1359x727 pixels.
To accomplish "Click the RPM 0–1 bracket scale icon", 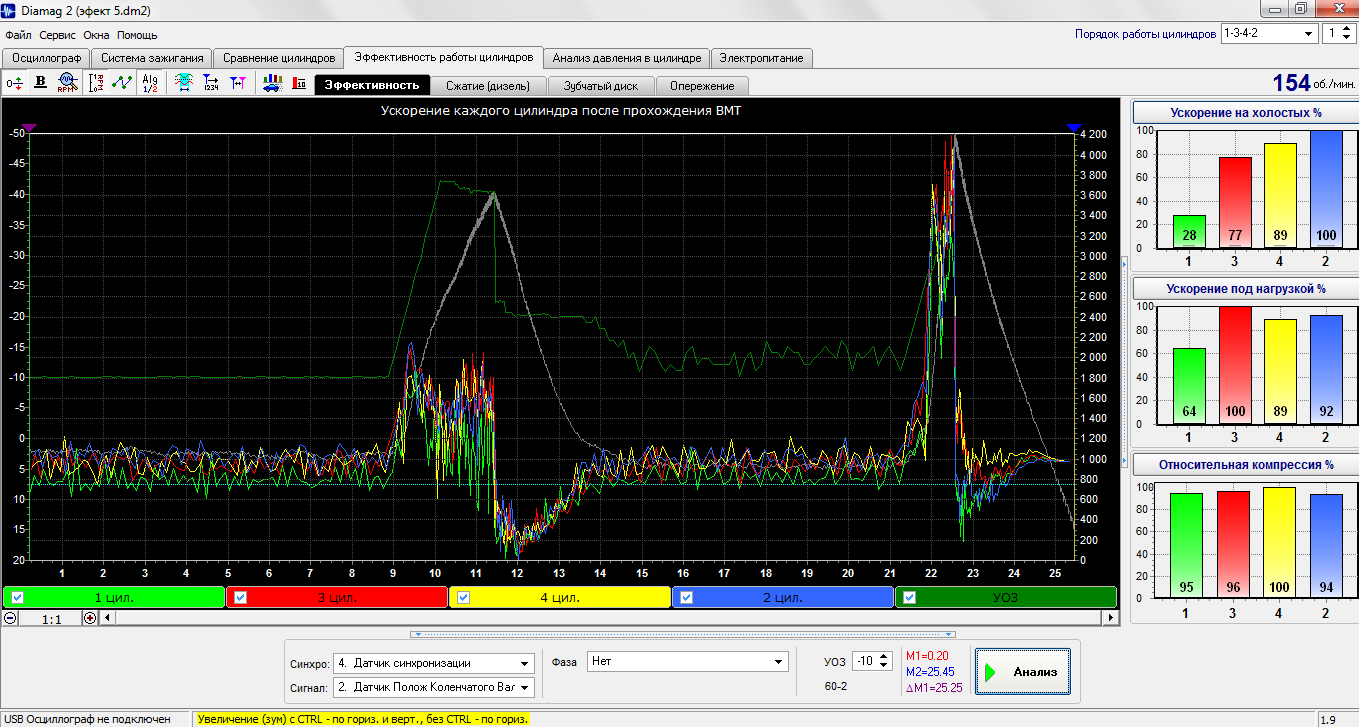I will point(97,83).
